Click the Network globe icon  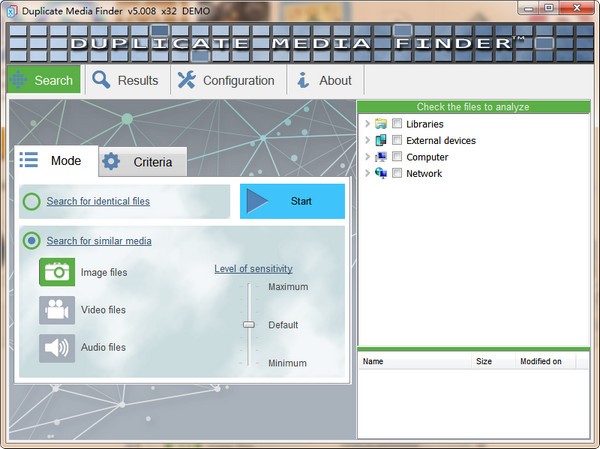[381, 173]
